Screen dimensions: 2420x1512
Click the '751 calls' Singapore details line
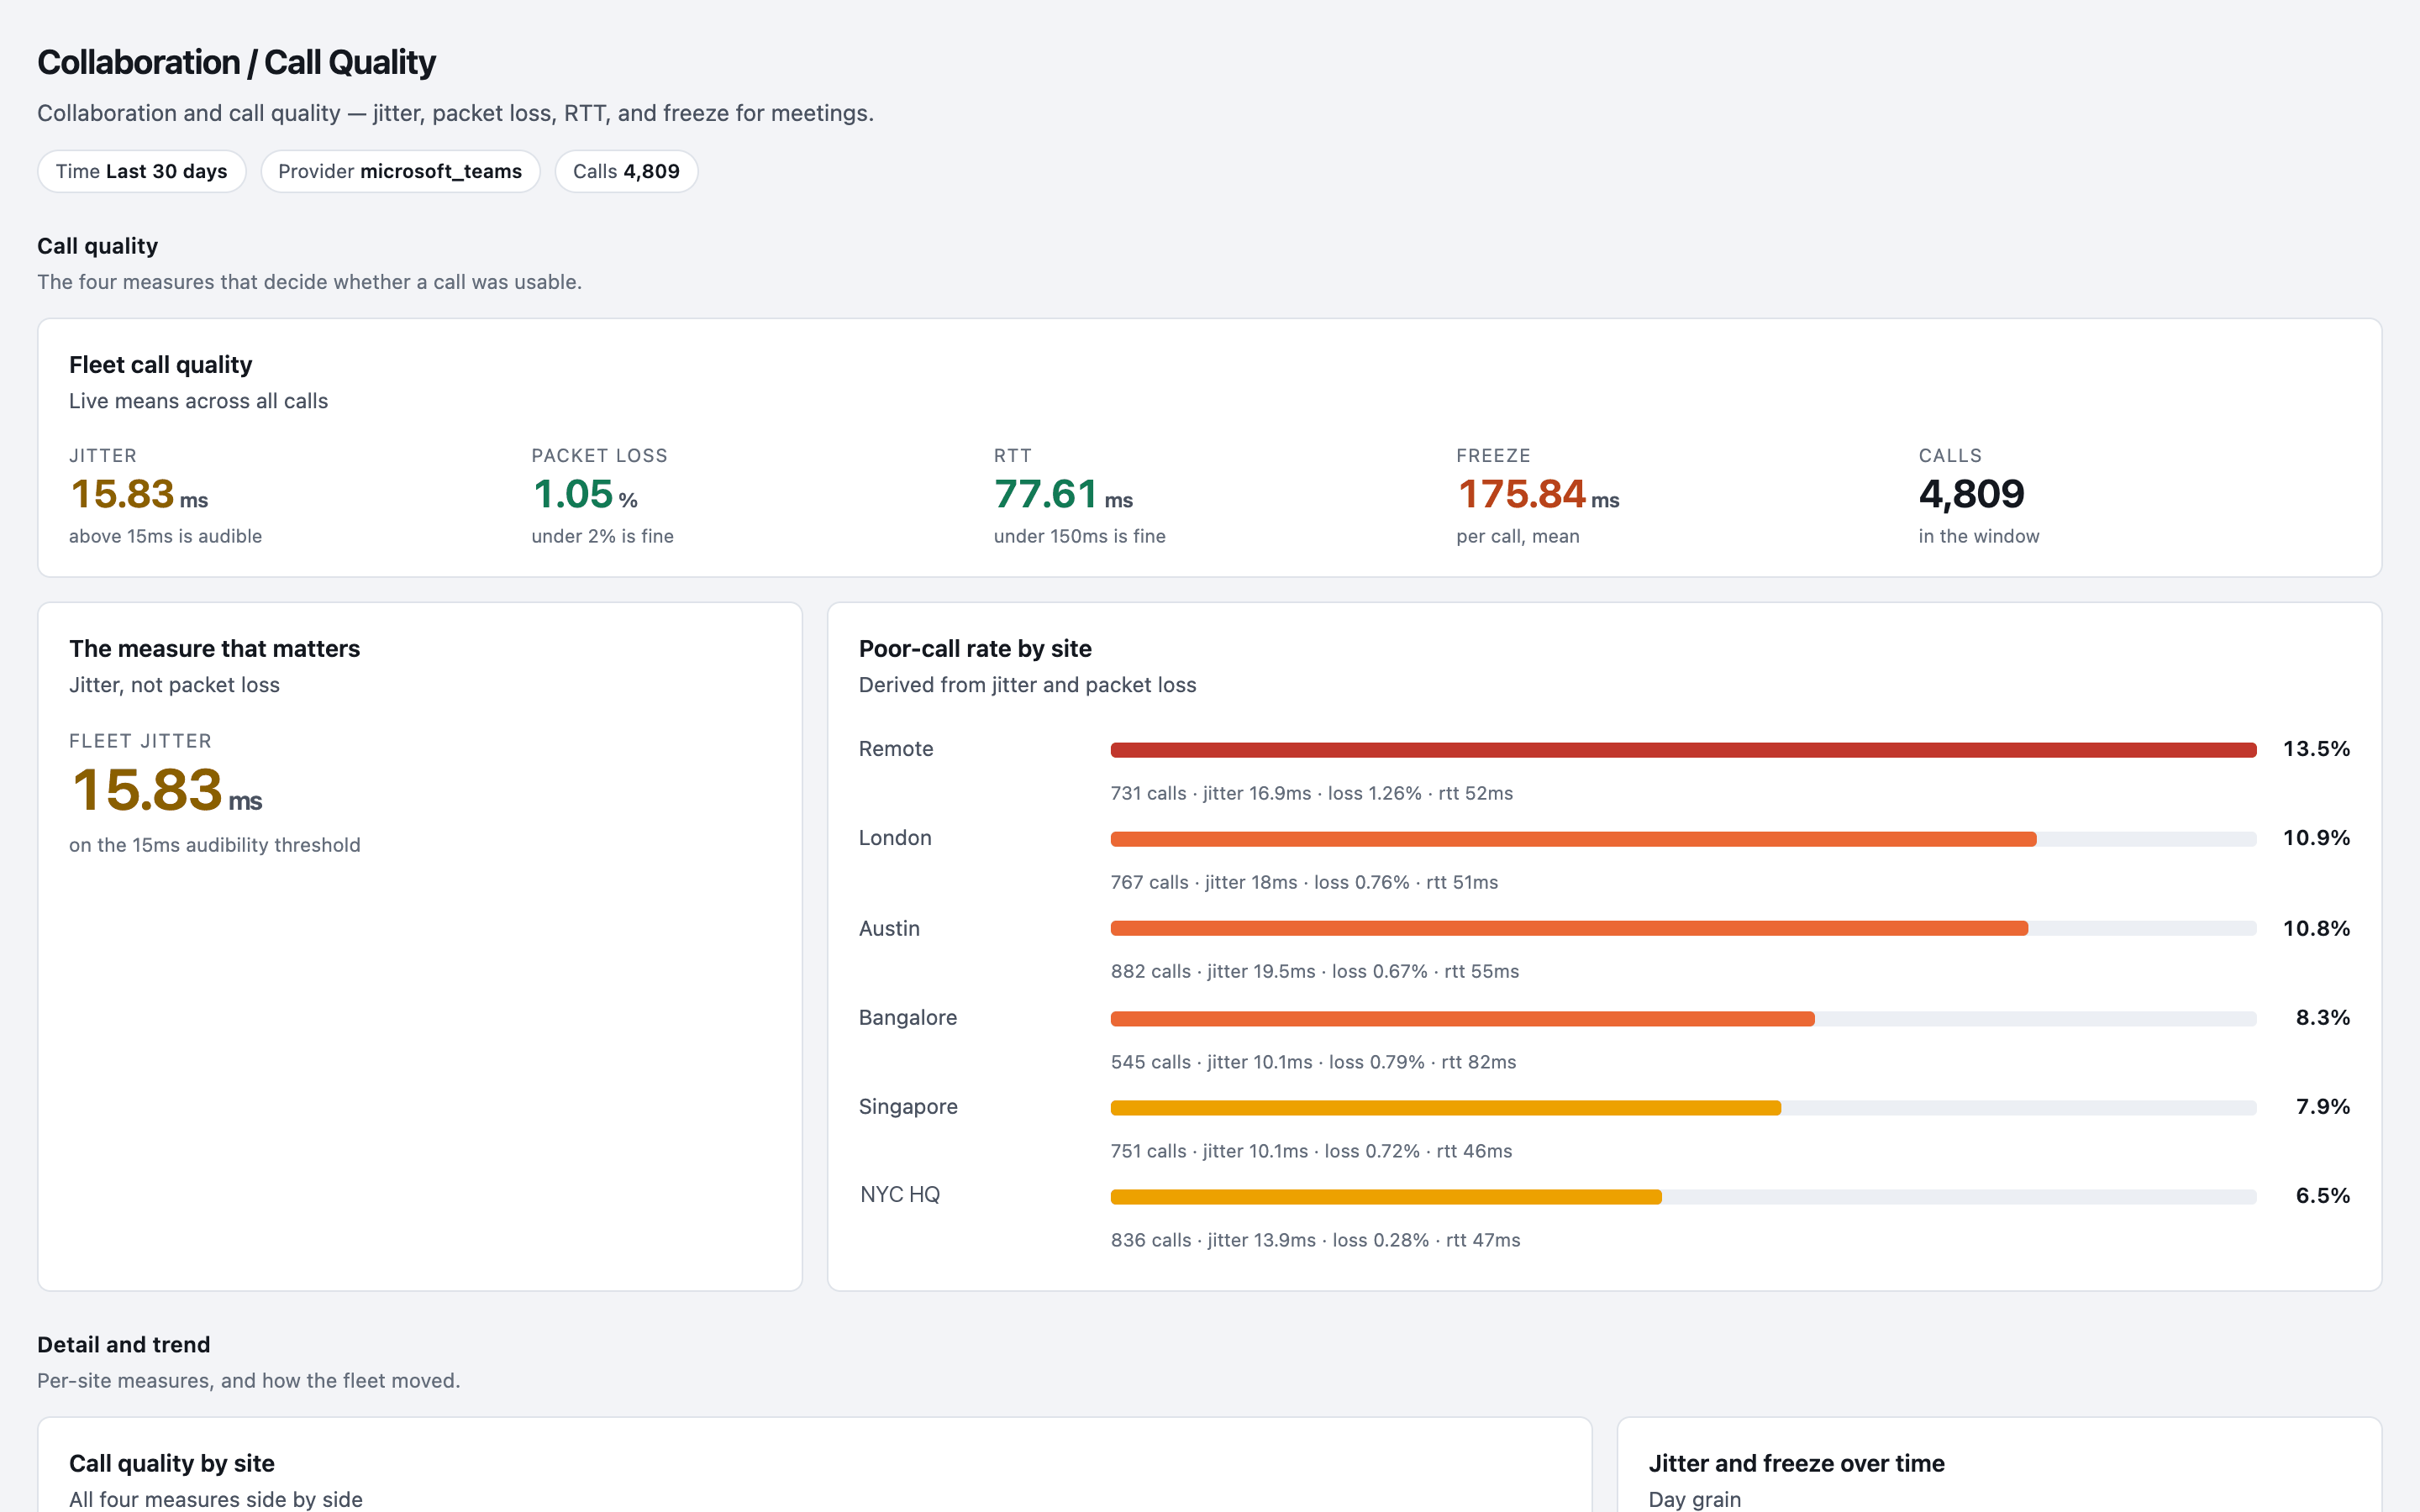coord(1311,1151)
